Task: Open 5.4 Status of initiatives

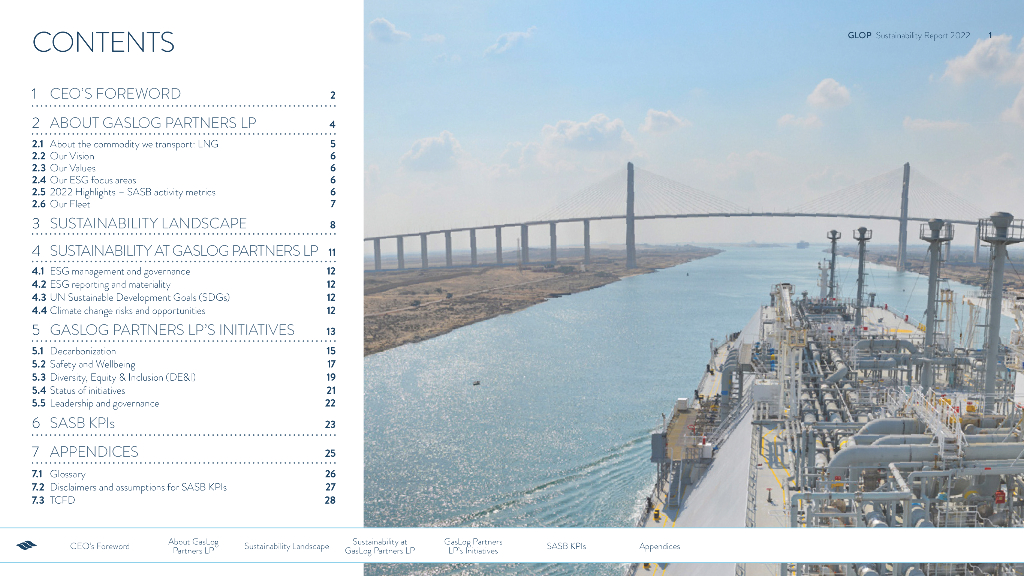Action: [184, 391]
